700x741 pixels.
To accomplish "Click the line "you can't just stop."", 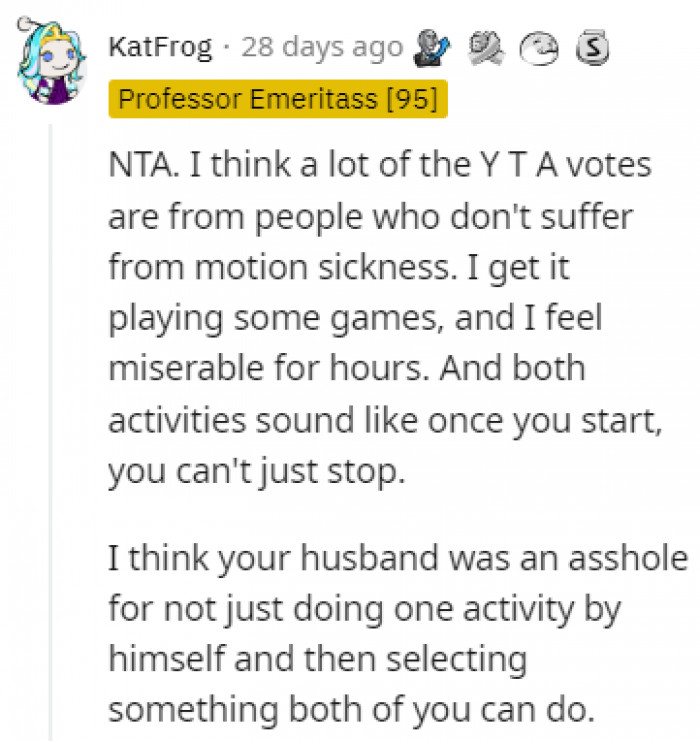I will (257, 470).
